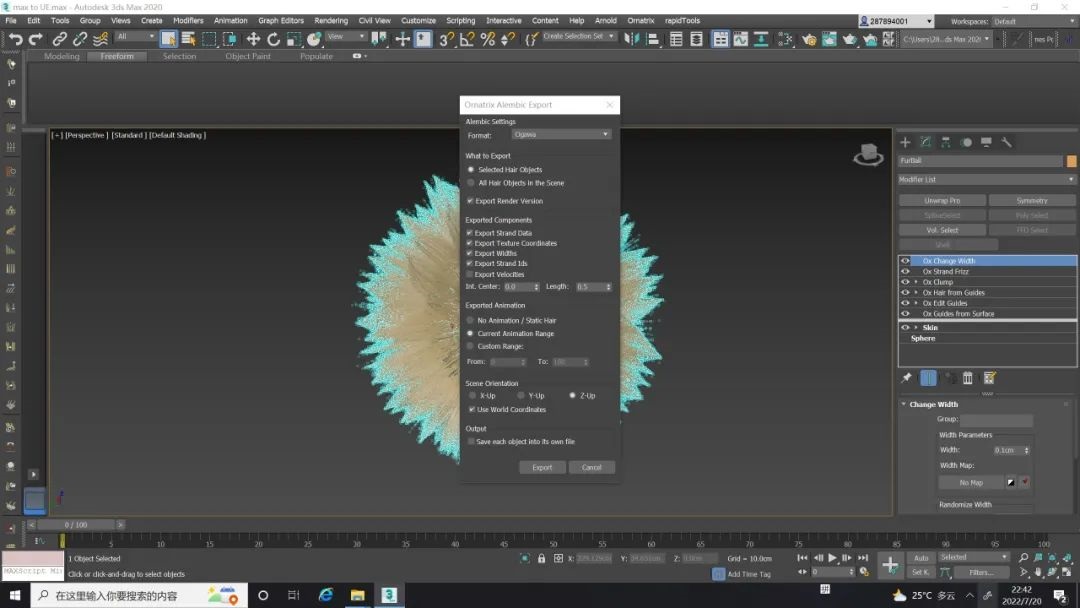1080x608 pixels.
Task: Switch to the Object Paint ribbon tab
Action: tap(248, 57)
